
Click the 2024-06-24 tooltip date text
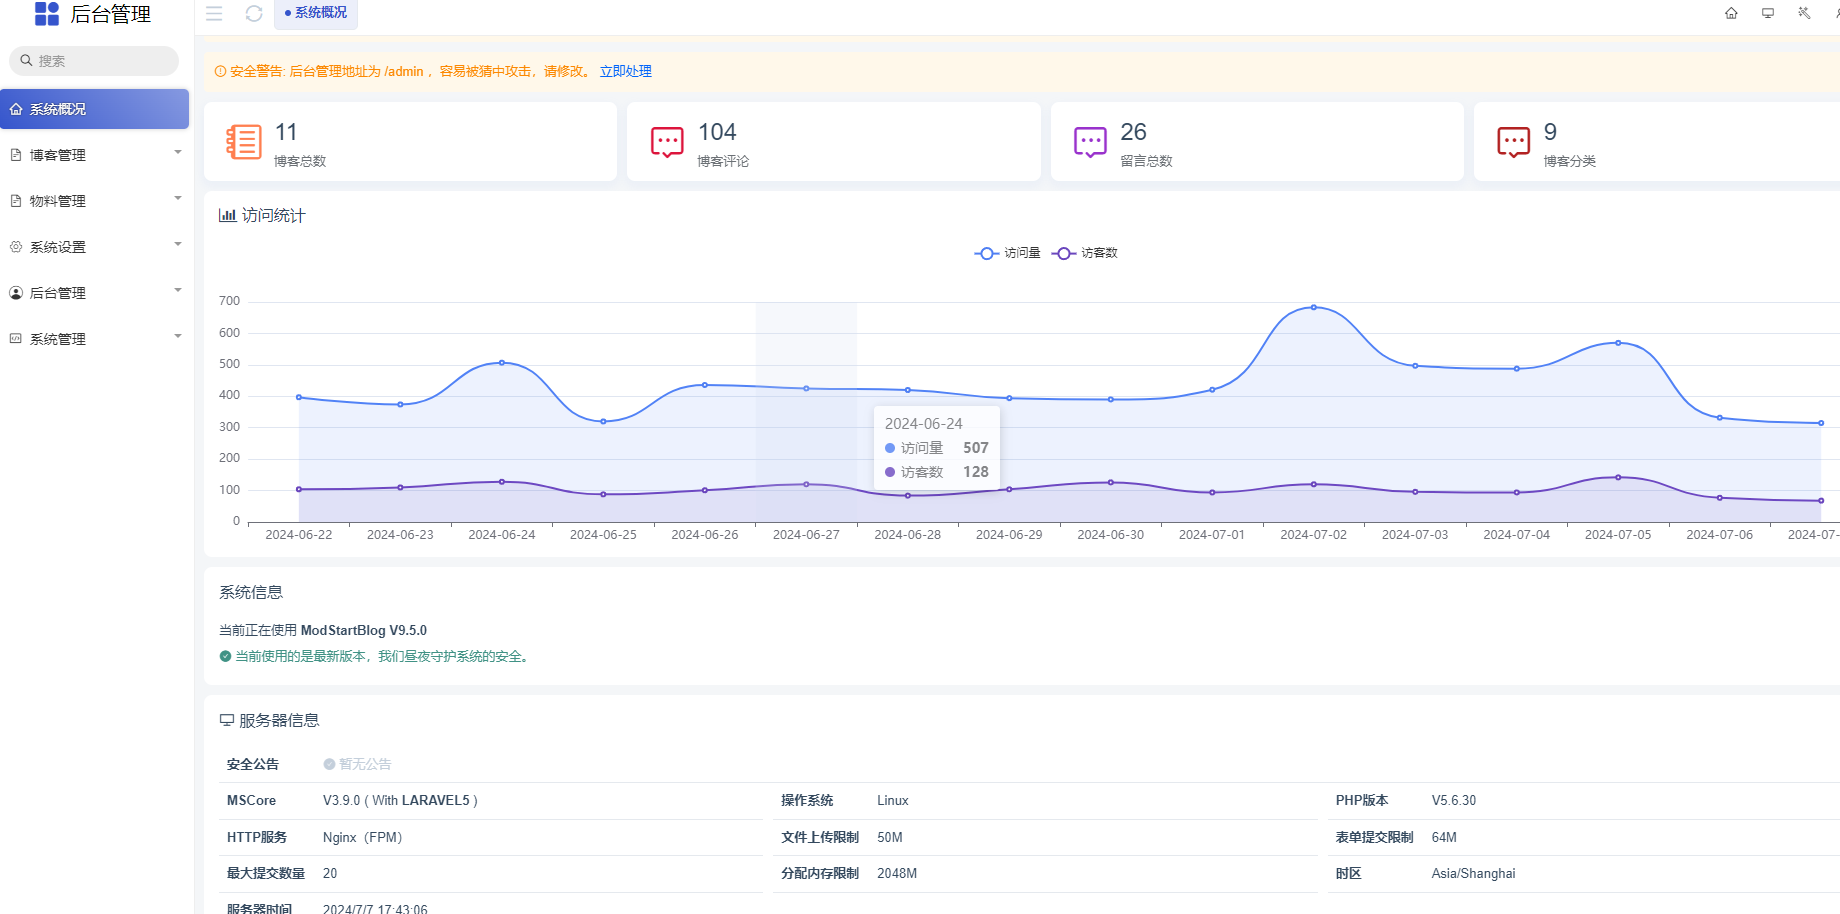tap(923, 424)
